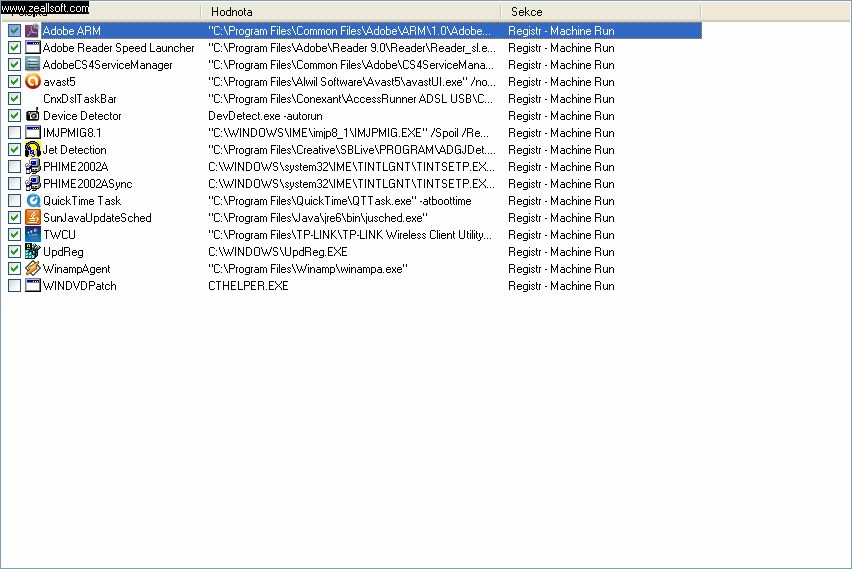Check the PHIME2002A checkbox
This screenshot has width=852, height=569.
(x=15, y=167)
